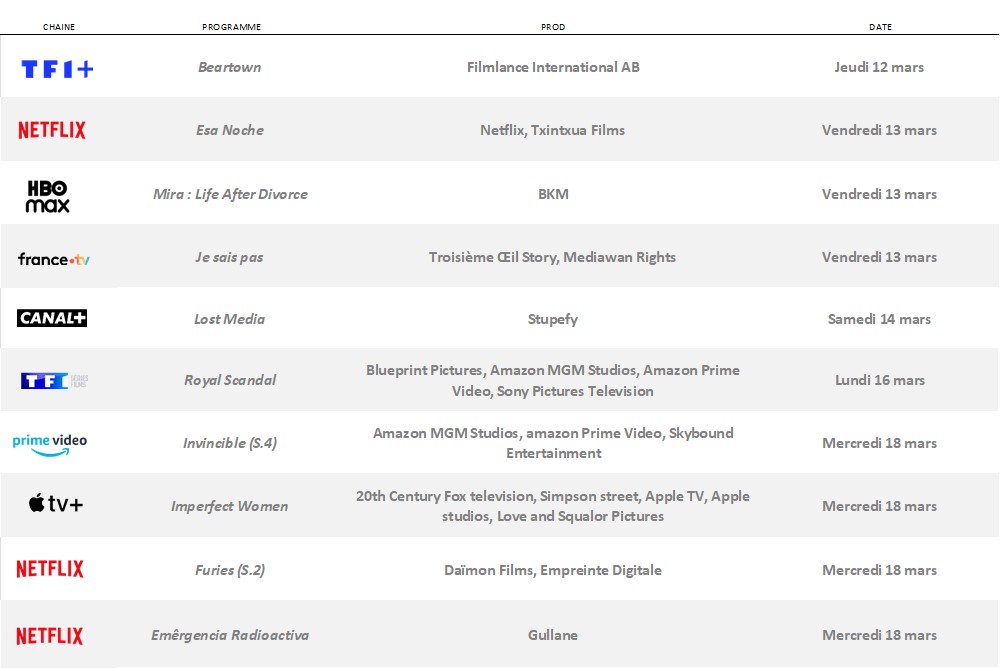Click the CHAINE column header

[59, 27]
